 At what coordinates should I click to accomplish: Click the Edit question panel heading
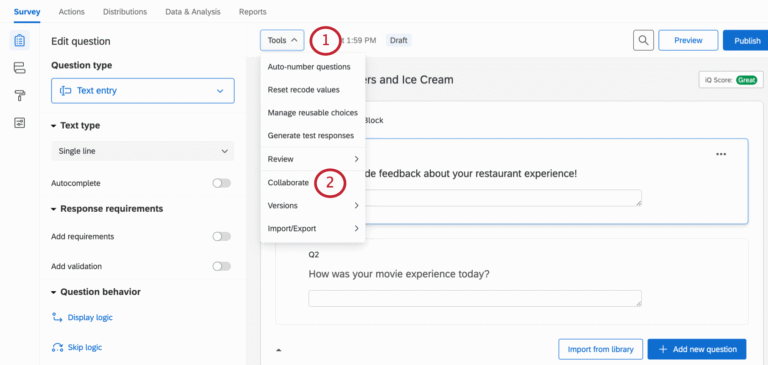pyautogui.click(x=81, y=42)
